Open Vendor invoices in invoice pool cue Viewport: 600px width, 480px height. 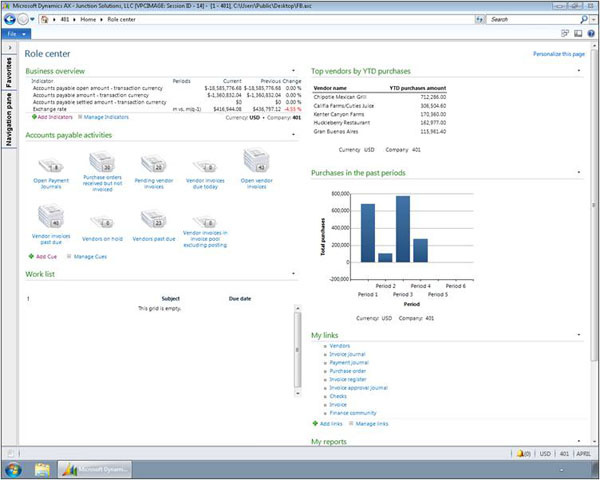205,222
